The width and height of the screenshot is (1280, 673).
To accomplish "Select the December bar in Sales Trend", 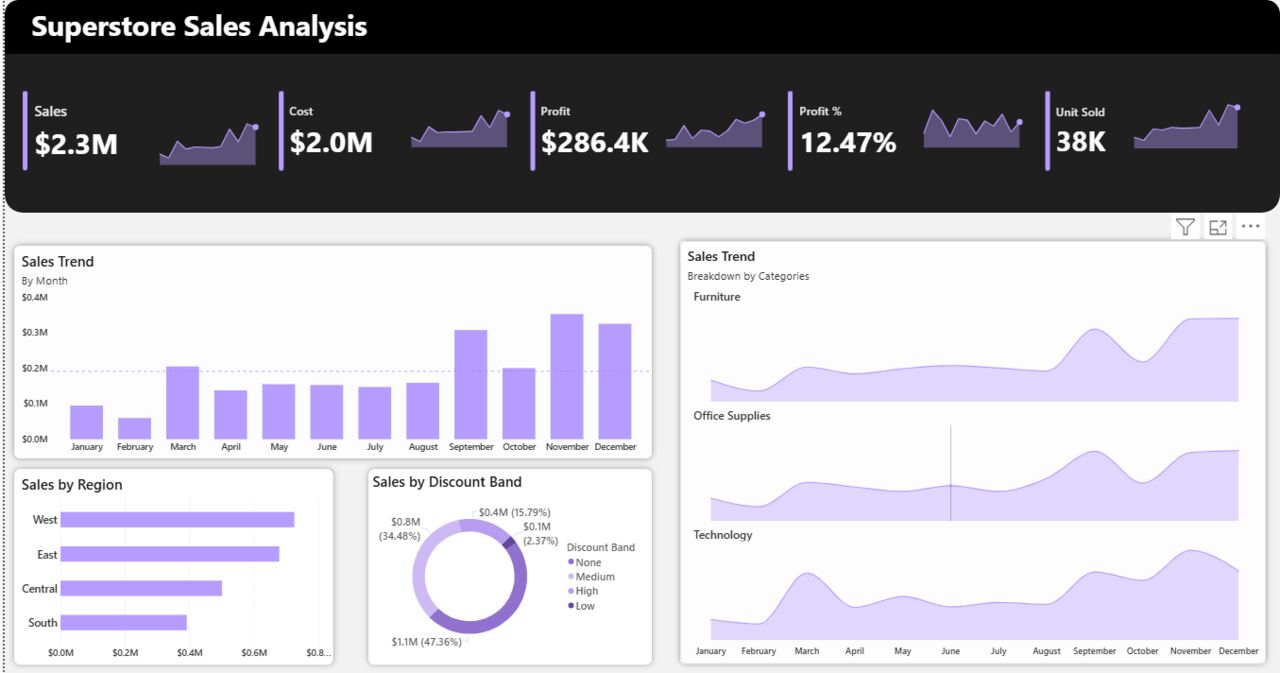I will click(615, 381).
